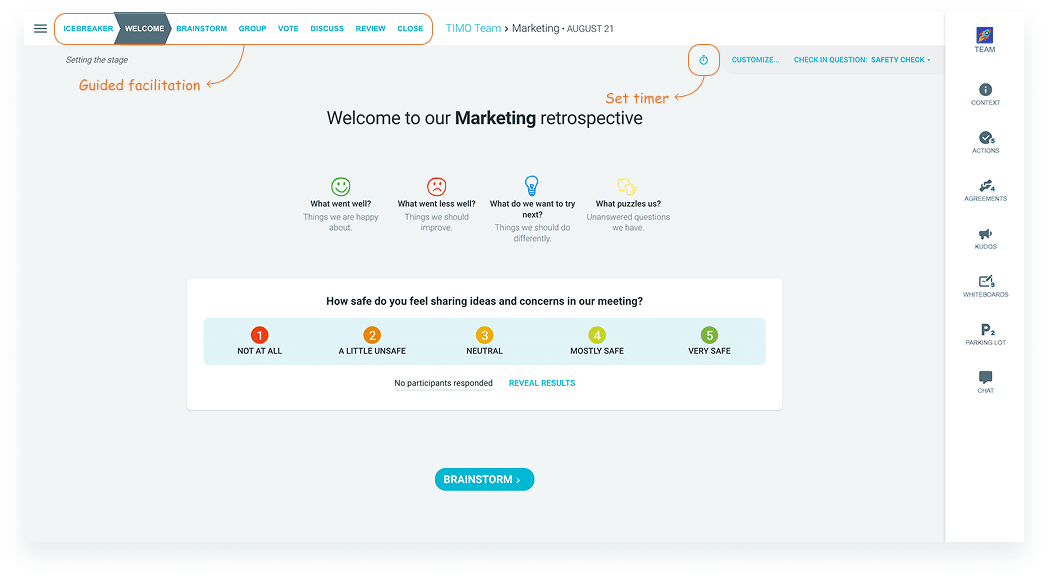This screenshot has width=1048, height=578.
Task: Select safety rating 5 Very safe
Action: coord(709,341)
